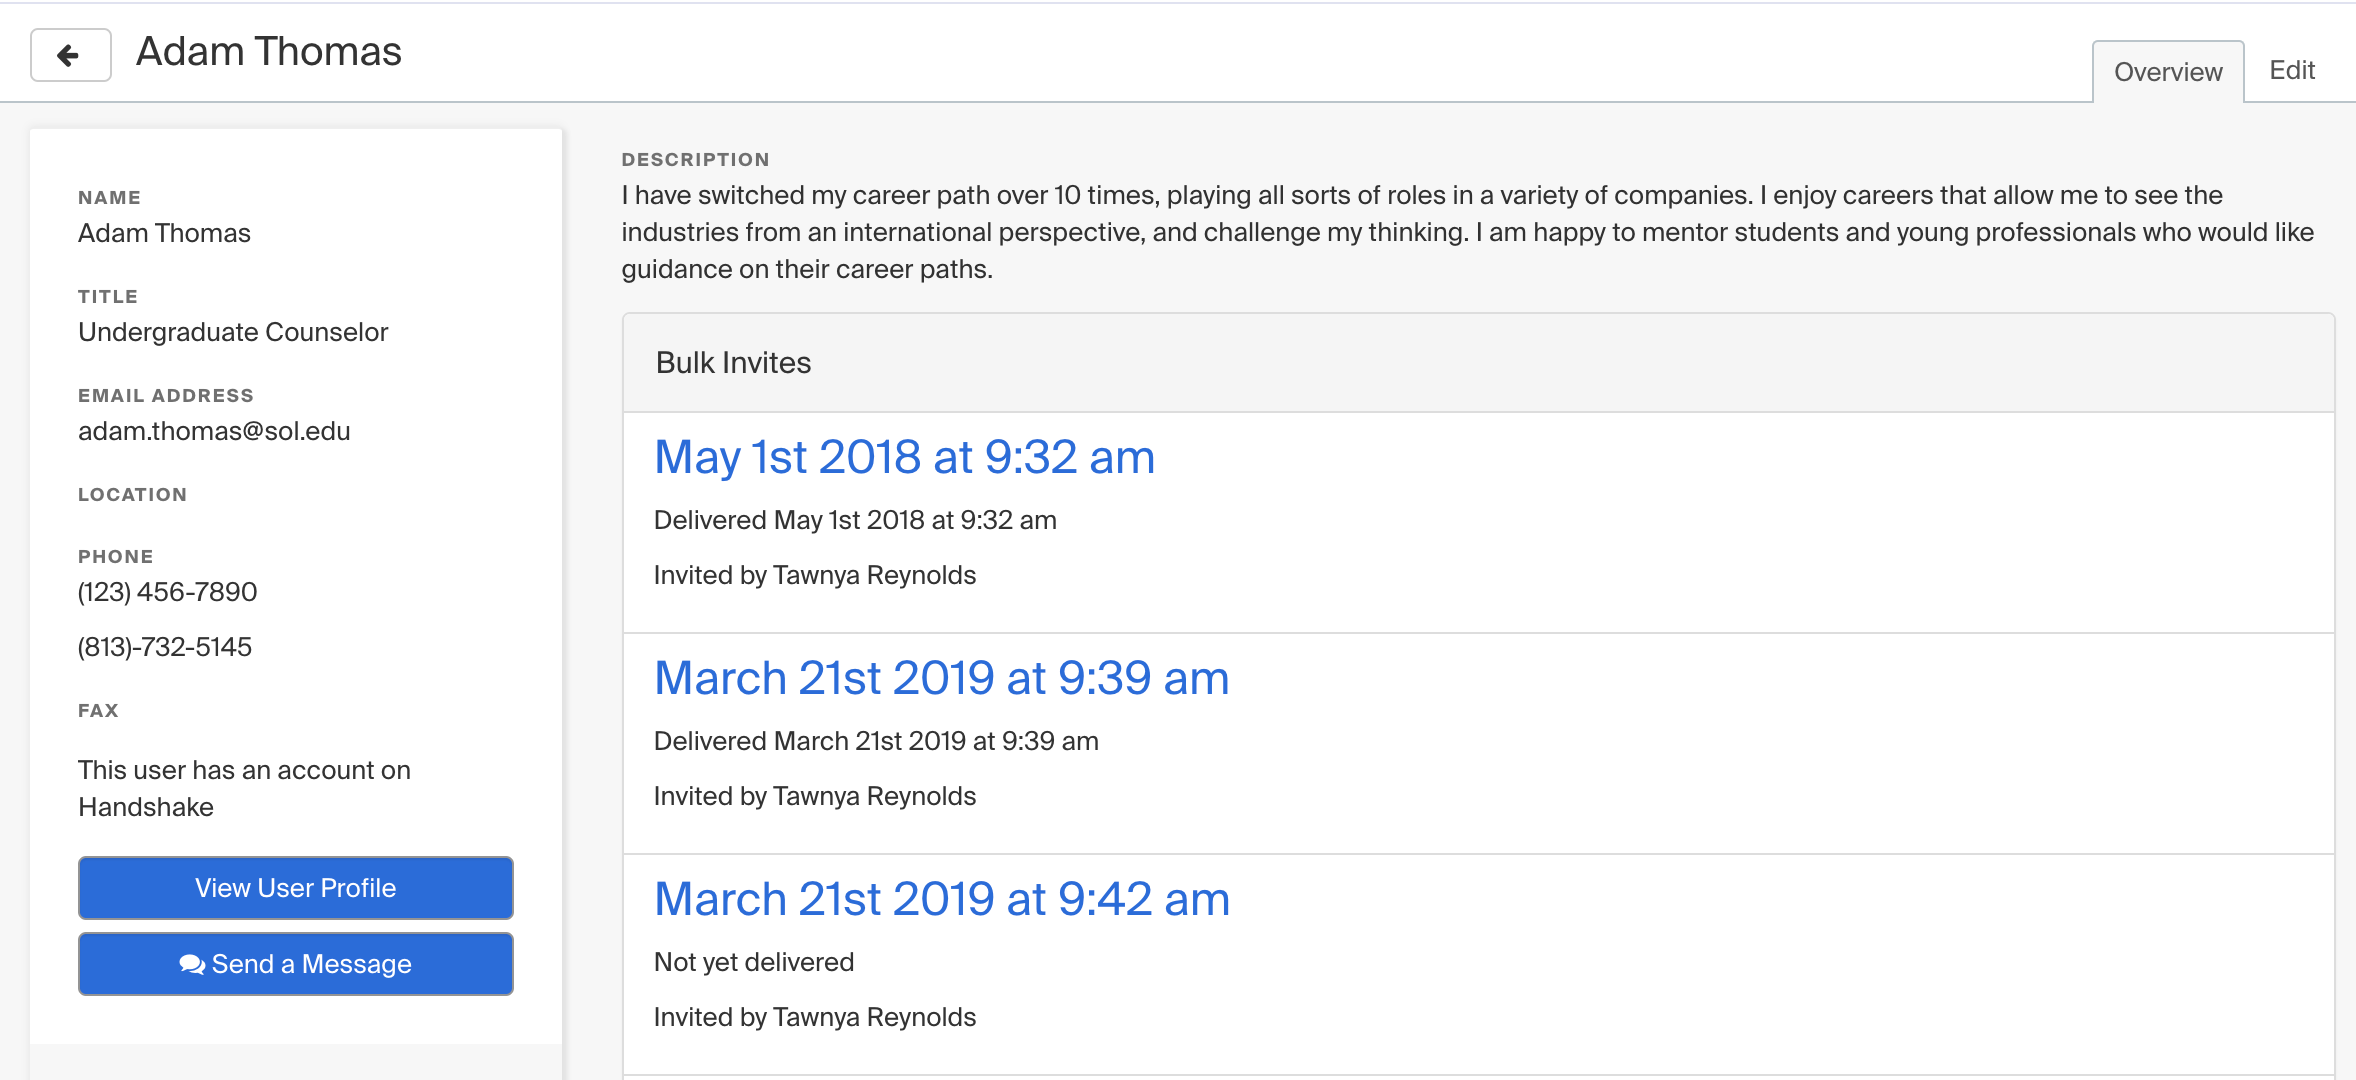Switch to the Overview tab
This screenshot has width=2356, height=1080.
coord(2167,72)
